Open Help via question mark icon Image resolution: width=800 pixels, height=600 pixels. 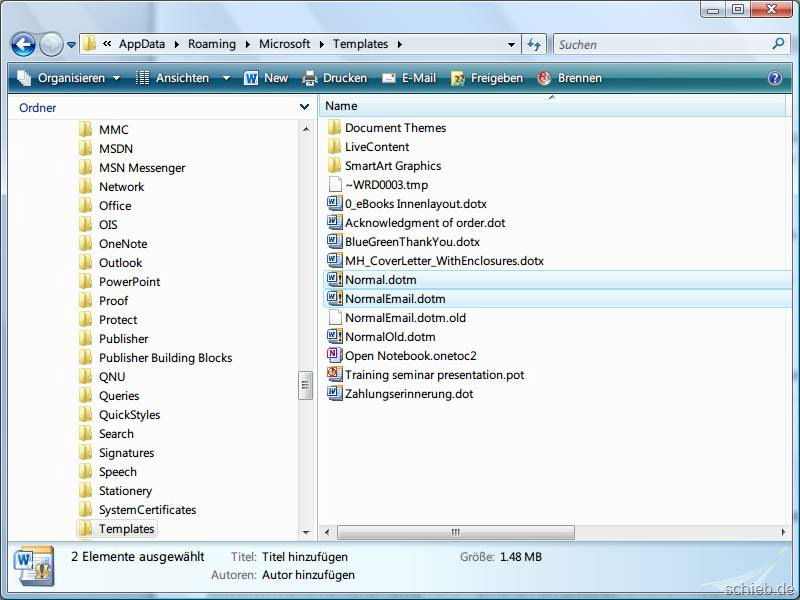[x=774, y=78]
